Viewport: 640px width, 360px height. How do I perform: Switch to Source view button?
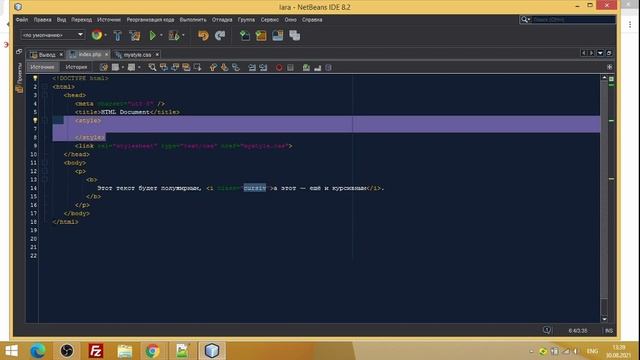click(42, 67)
